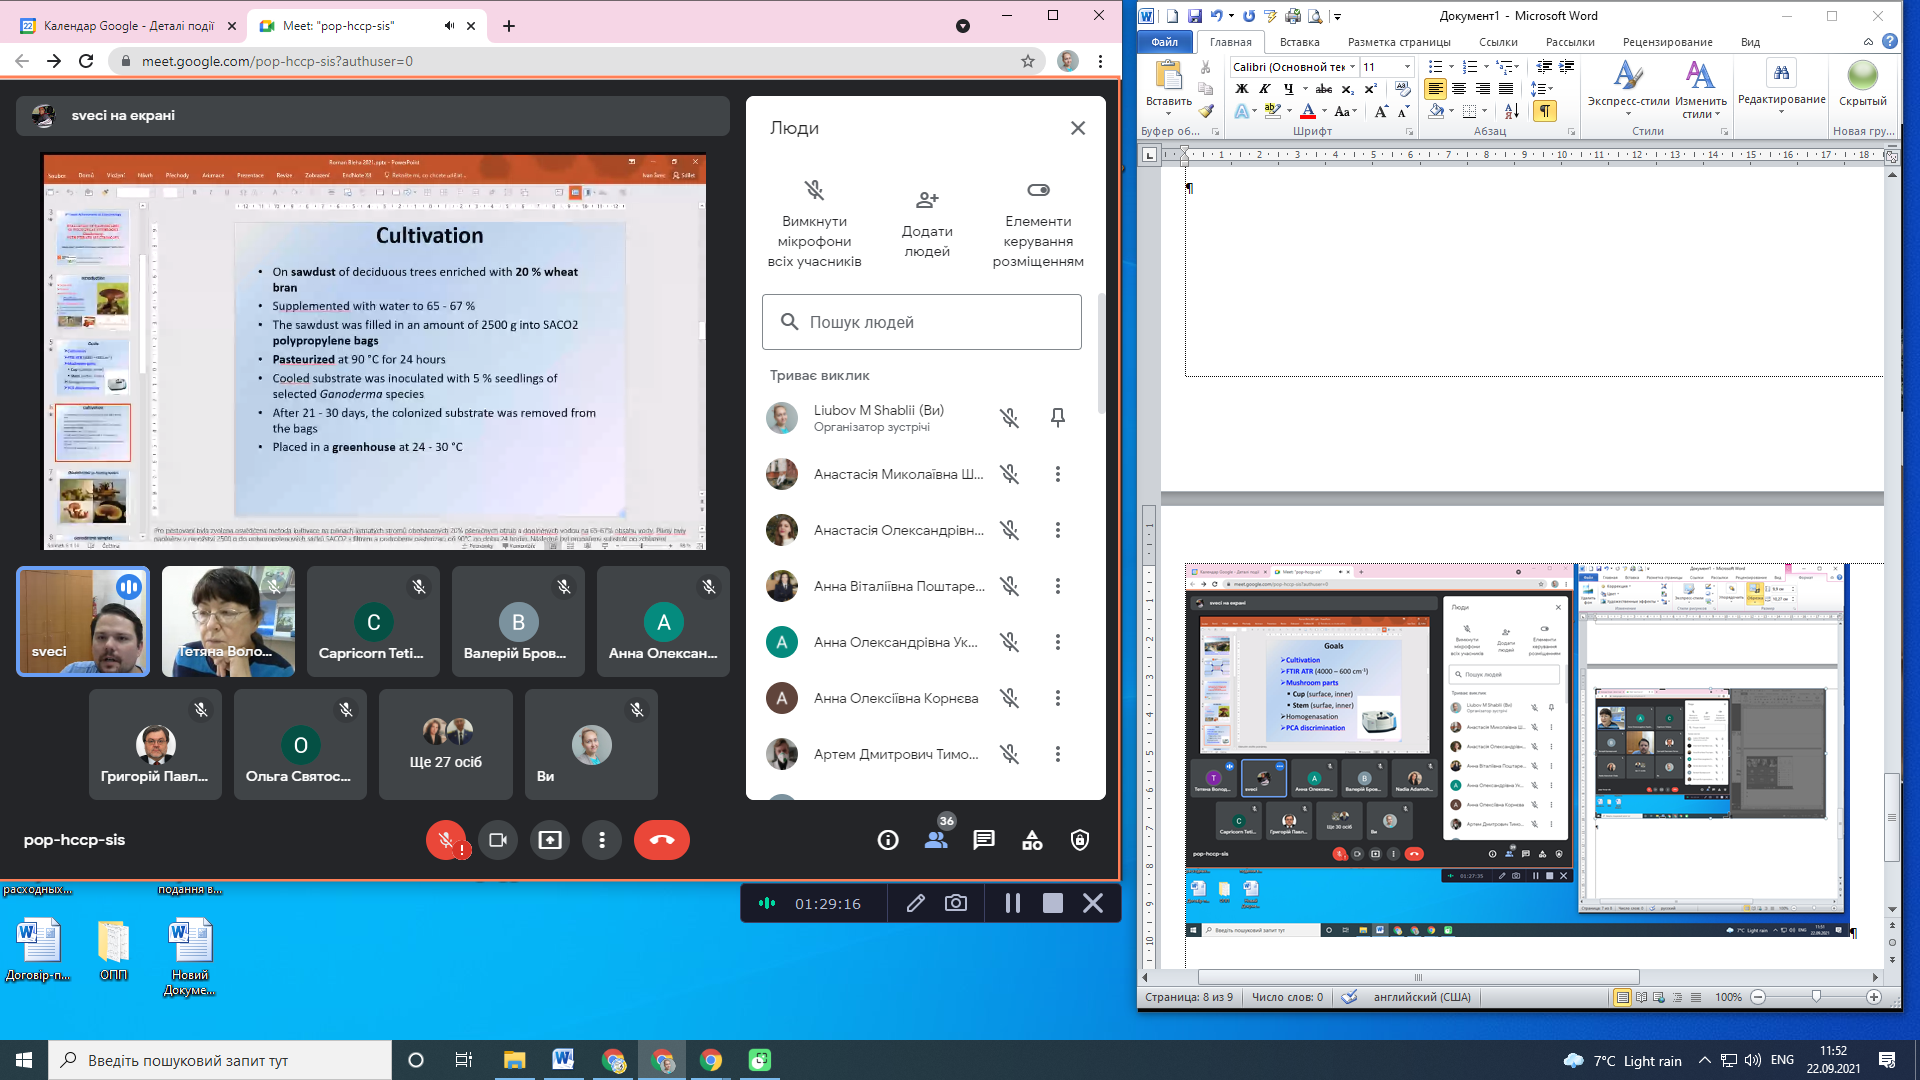Open Елементи керування розміщенням
This screenshot has width=1920, height=1080.
click(1038, 224)
